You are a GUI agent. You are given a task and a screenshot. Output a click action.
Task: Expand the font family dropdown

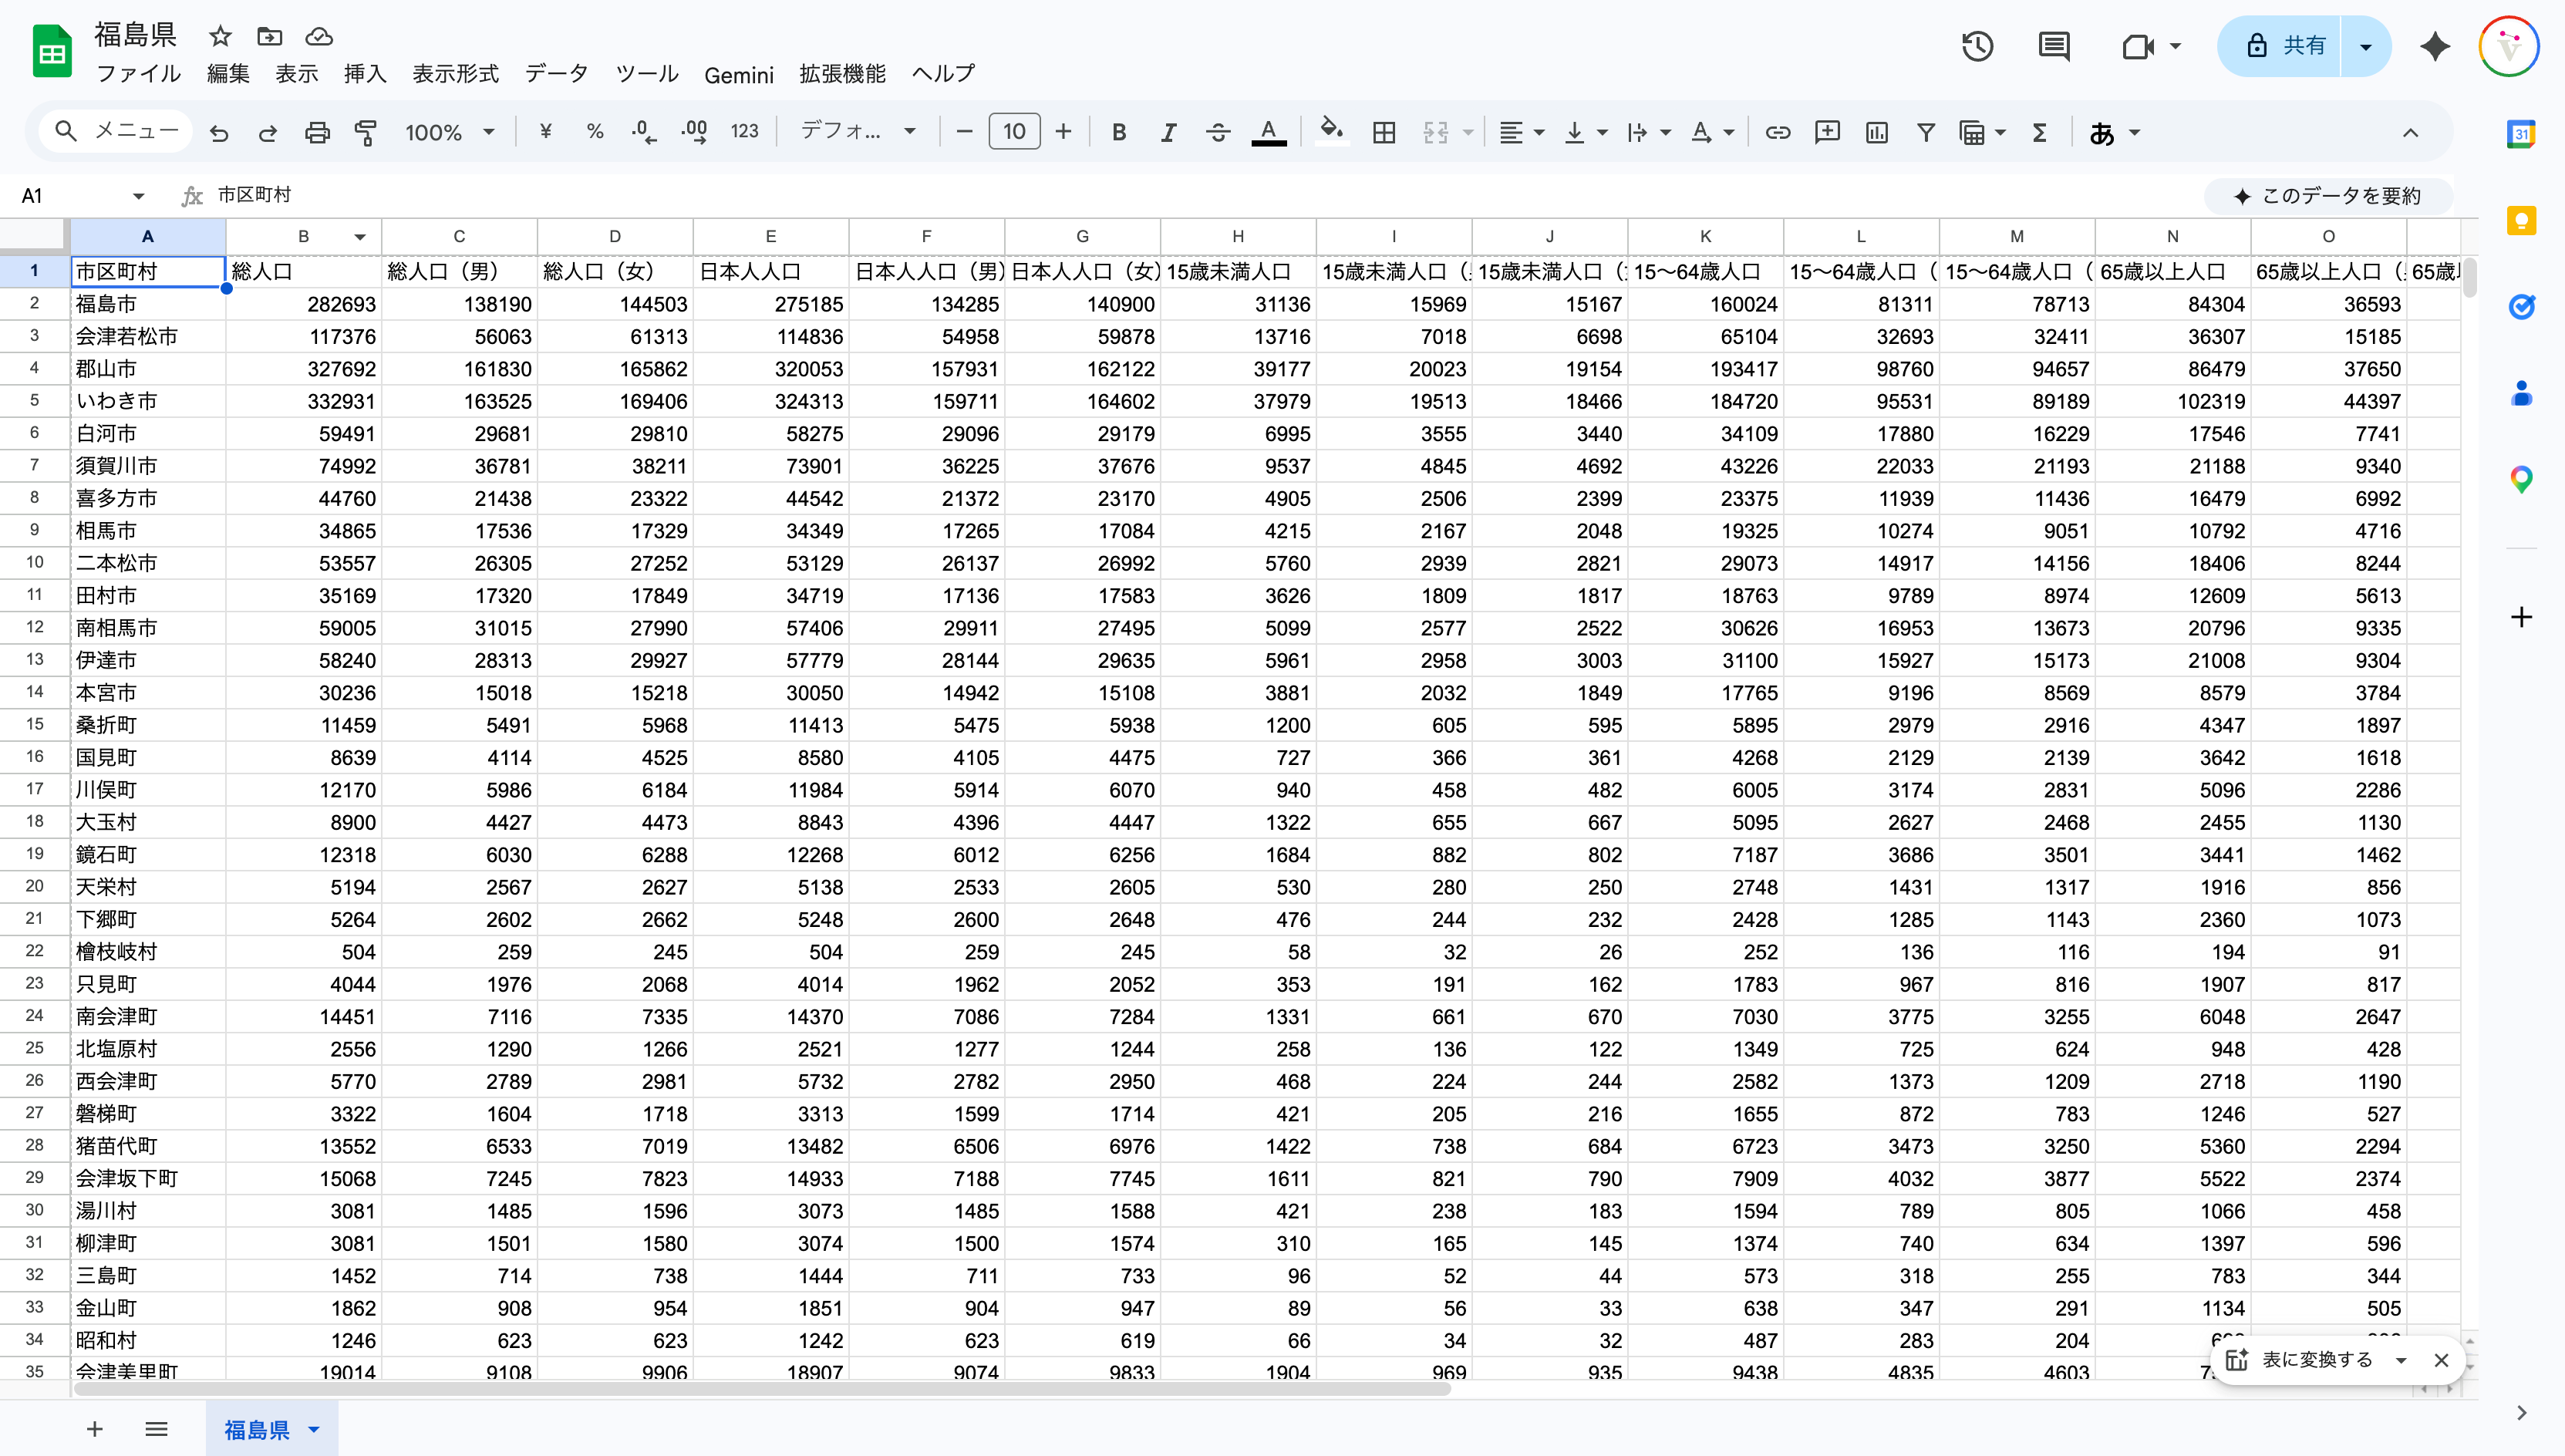(x=858, y=132)
